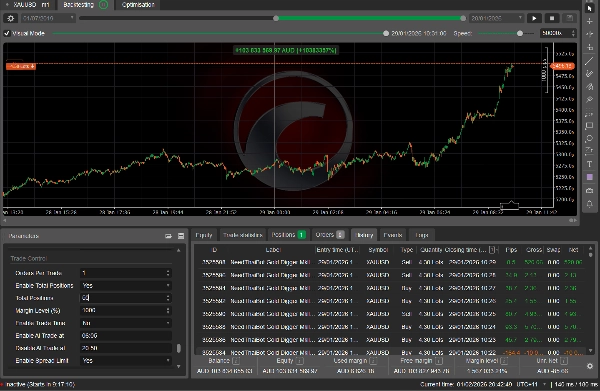Select the ellipse shape tool
Screen dimensions: 600x391
589,138
